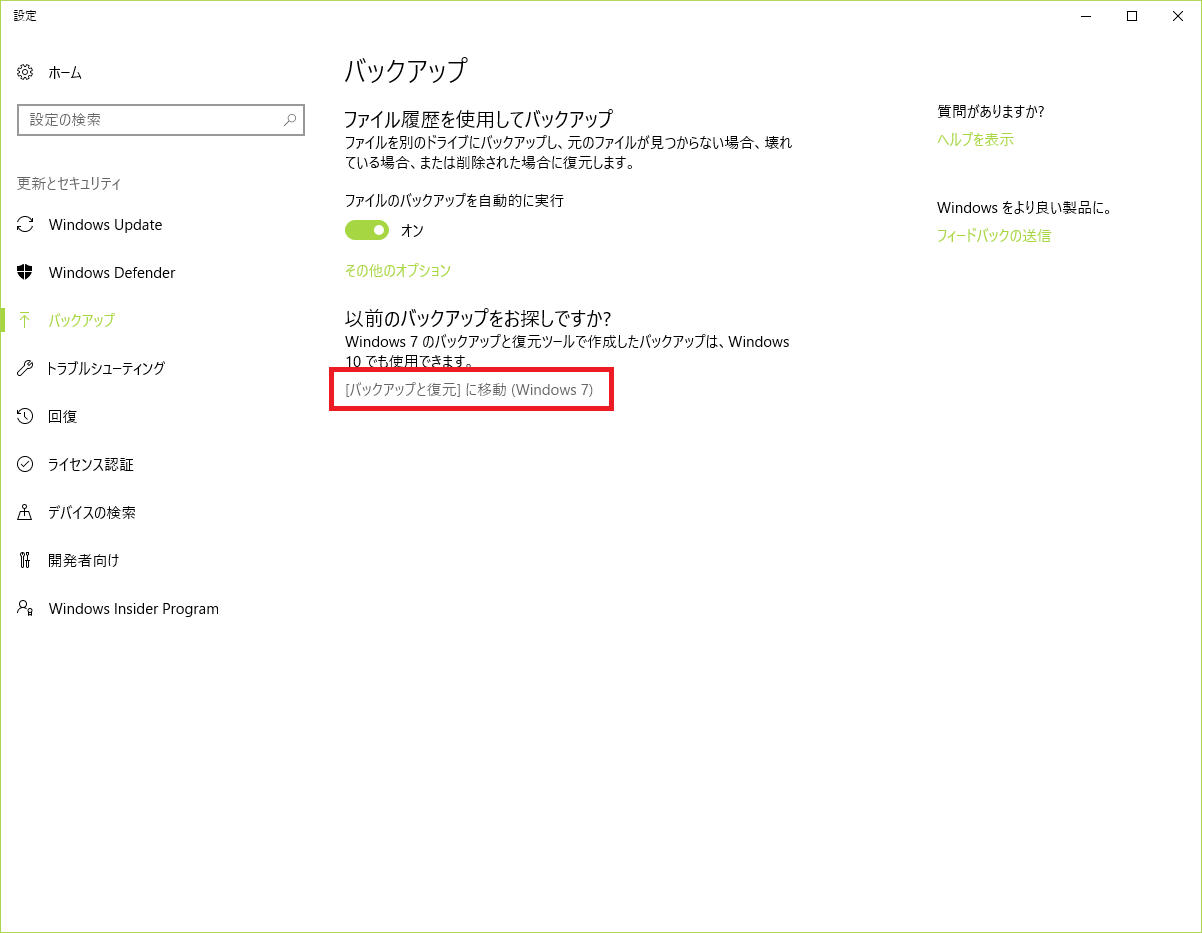Select the トラブルシューティング wrench icon
Image resolution: width=1202 pixels, height=933 pixels.
(x=25, y=368)
